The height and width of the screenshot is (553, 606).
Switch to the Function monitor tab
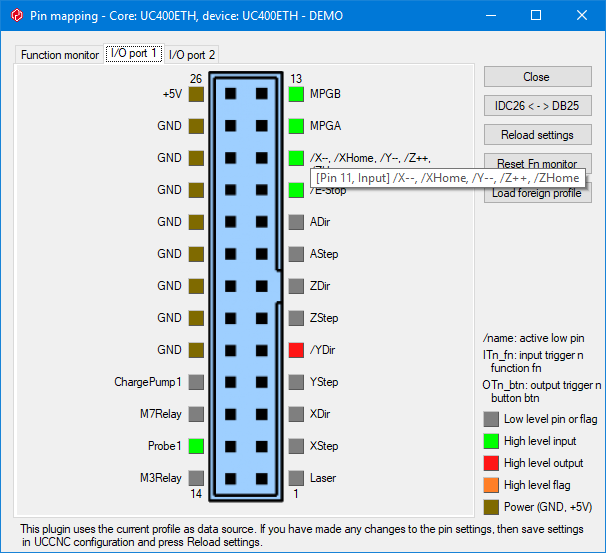[60, 55]
